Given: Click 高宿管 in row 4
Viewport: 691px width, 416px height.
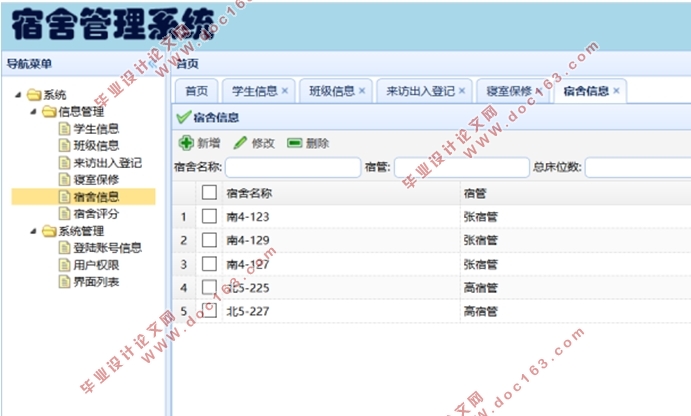Looking at the screenshot, I should click(480, 287).
